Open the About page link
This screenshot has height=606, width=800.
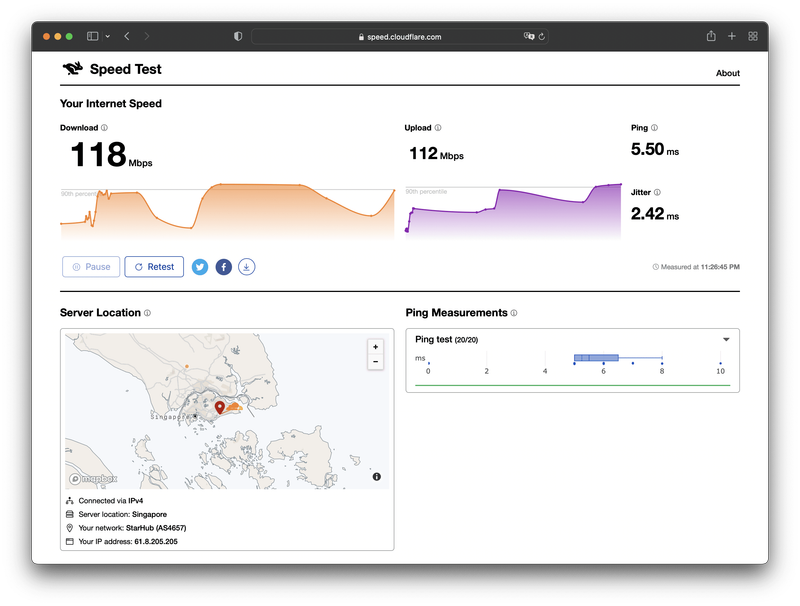(x=727, y=73)
